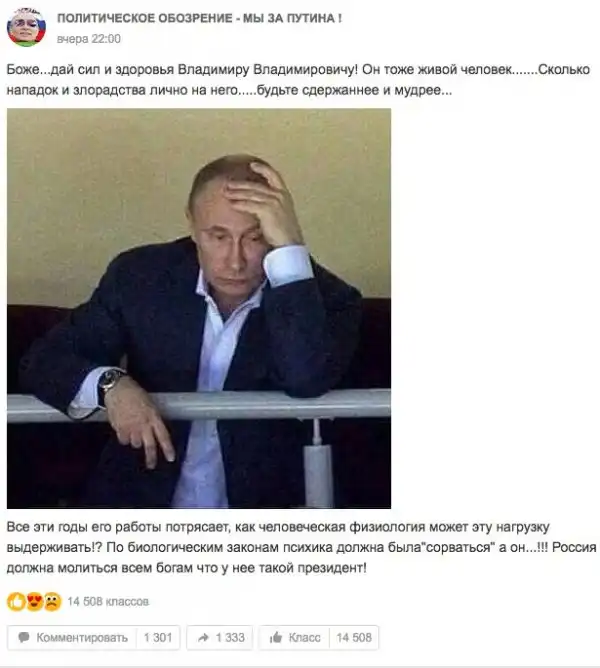
Task: Click the speech bubble comment icon
Action: pos(24,637)
